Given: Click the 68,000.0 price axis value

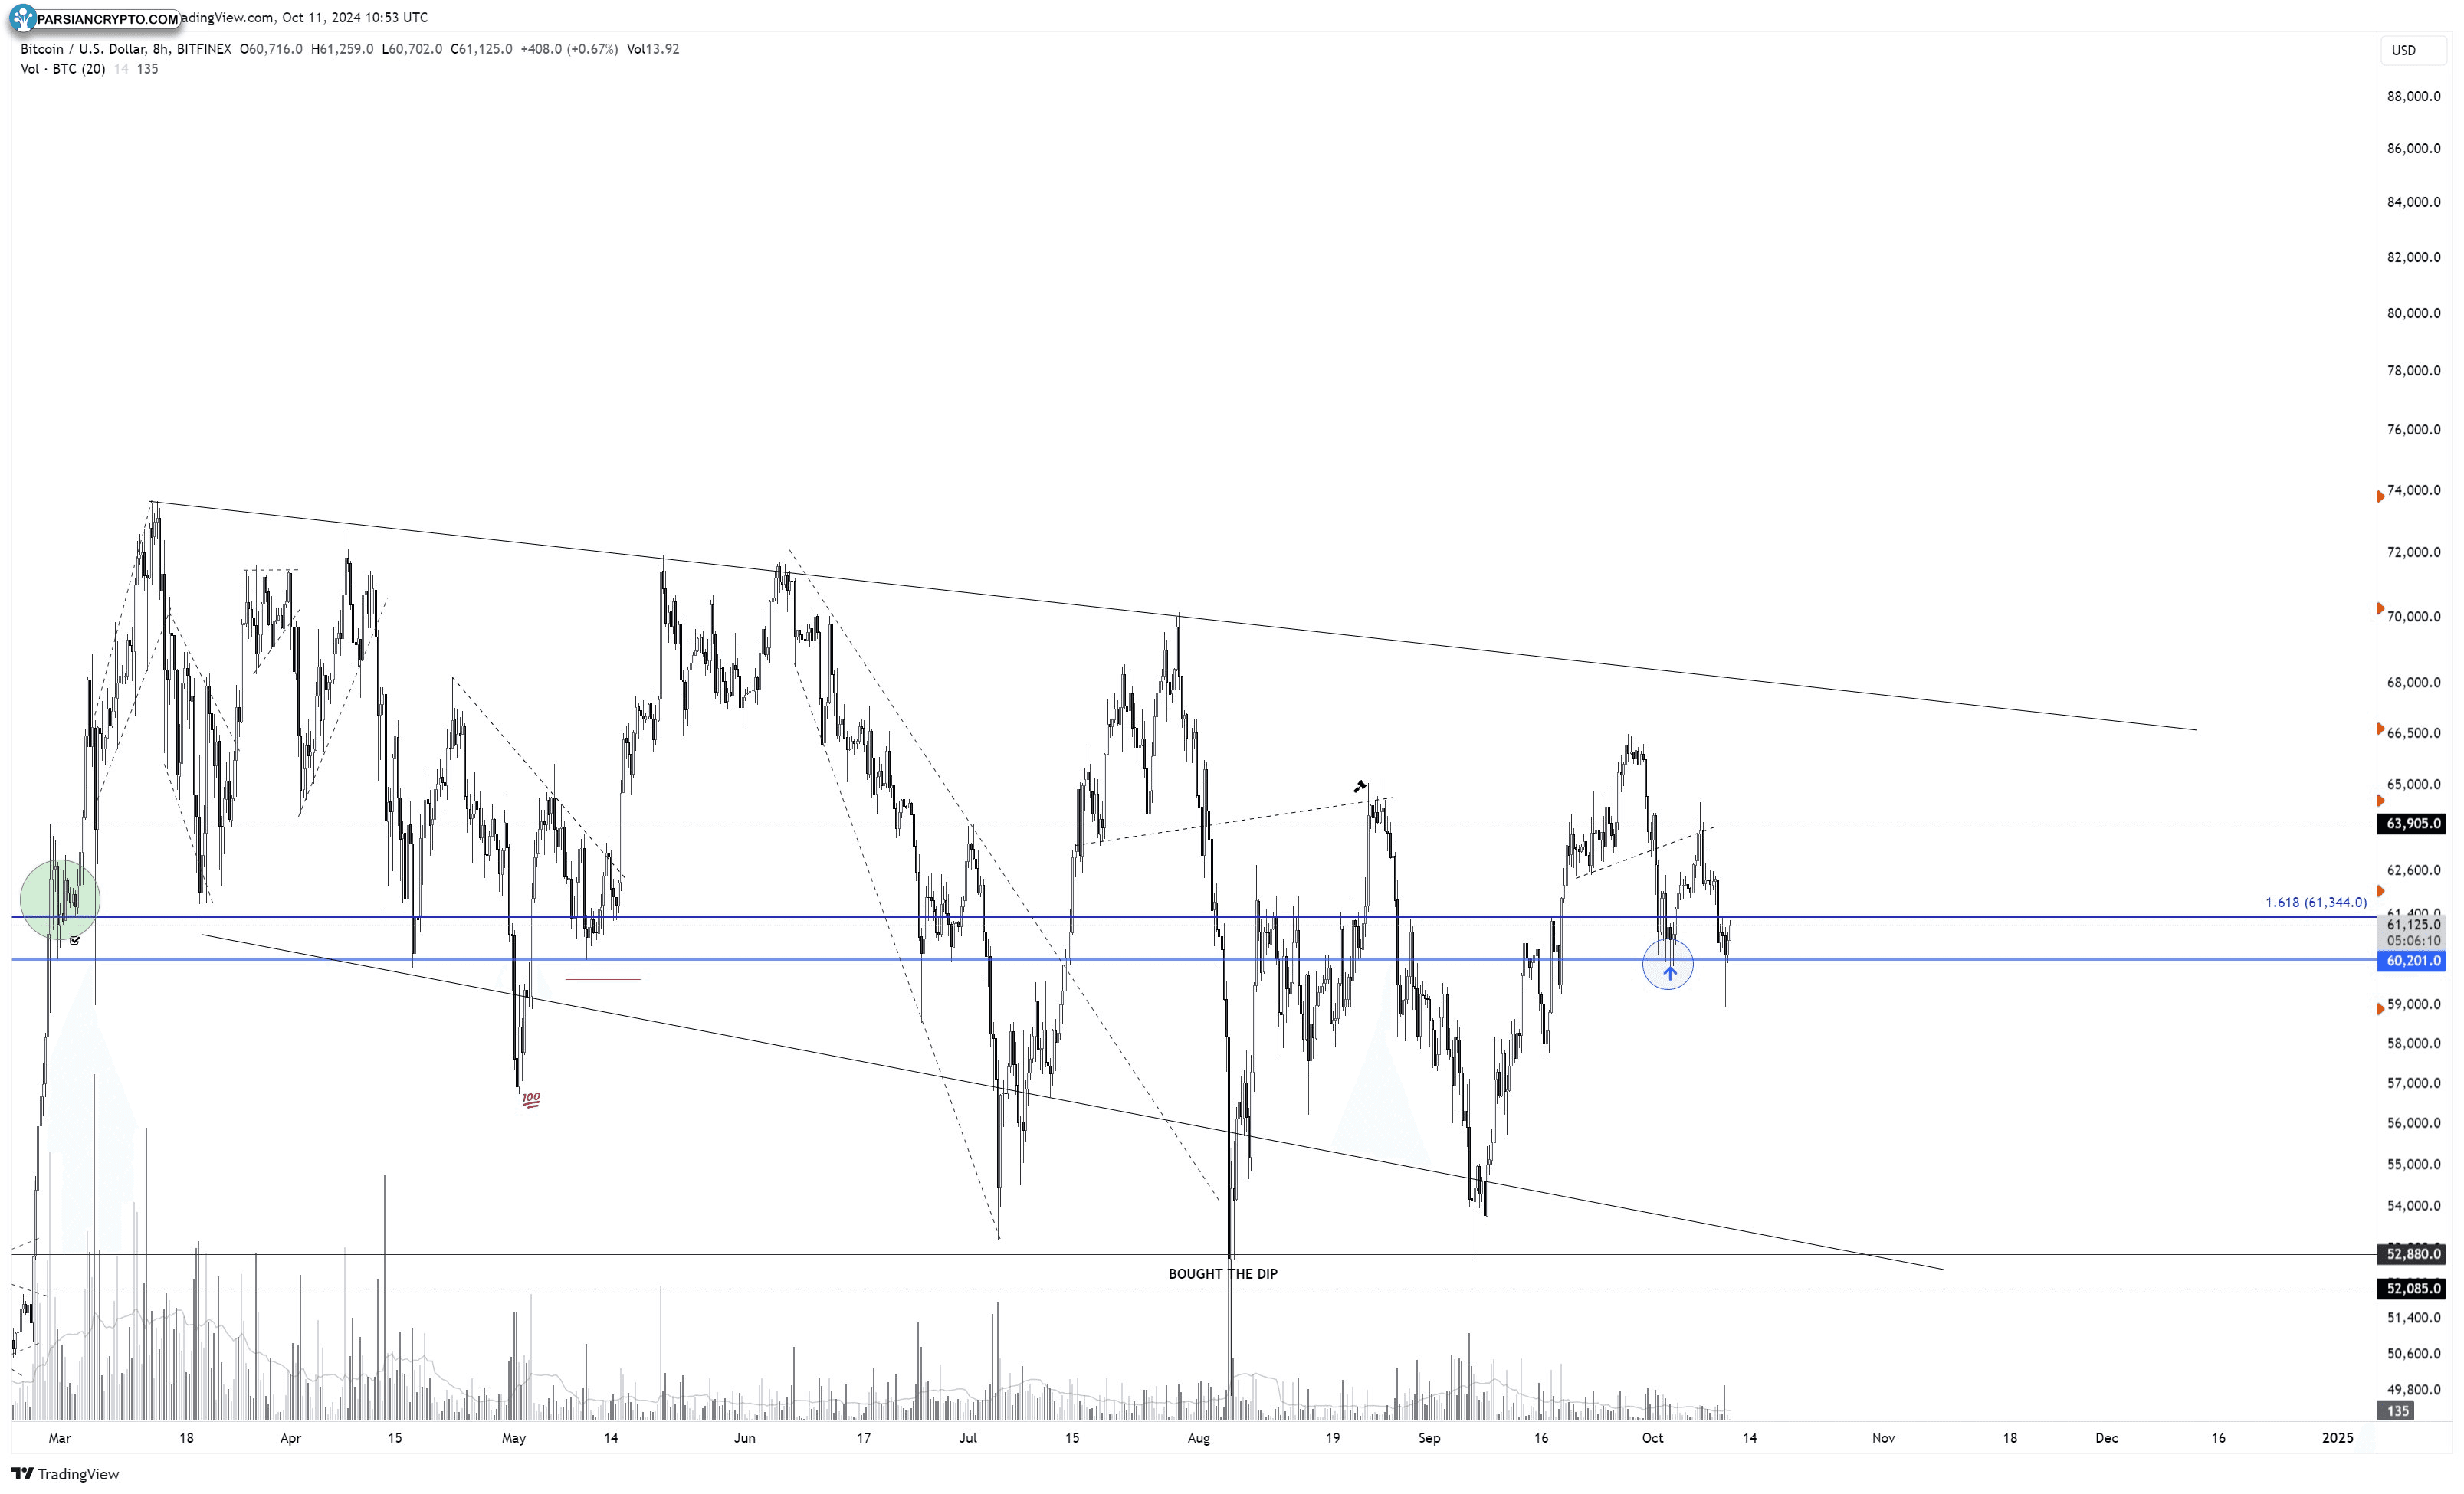Looking at the screenshot, I should click(x=2413, y=682).
